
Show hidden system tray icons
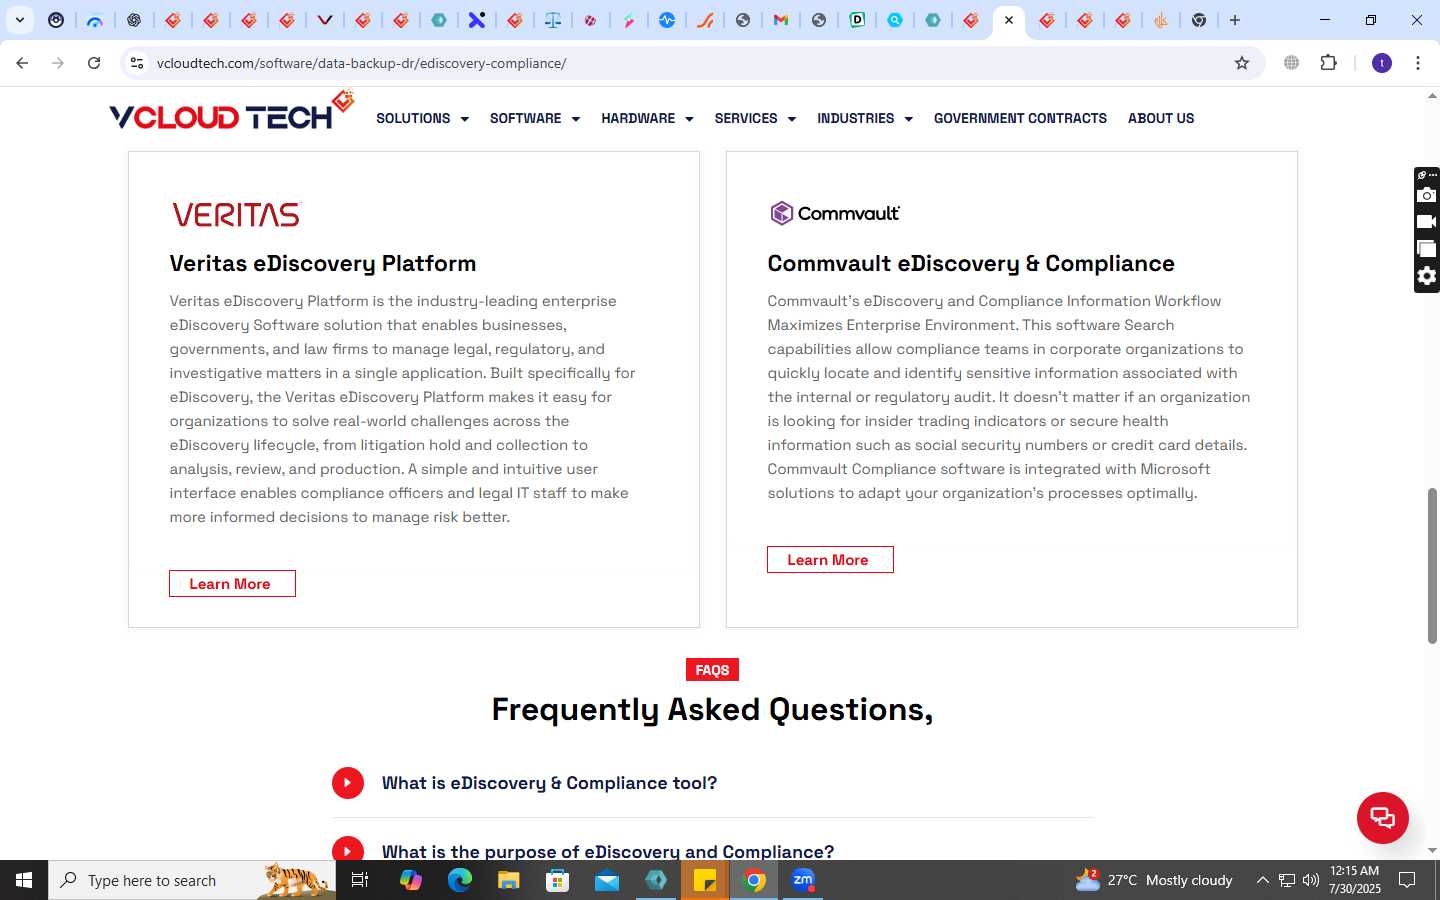coord(1262,880)
